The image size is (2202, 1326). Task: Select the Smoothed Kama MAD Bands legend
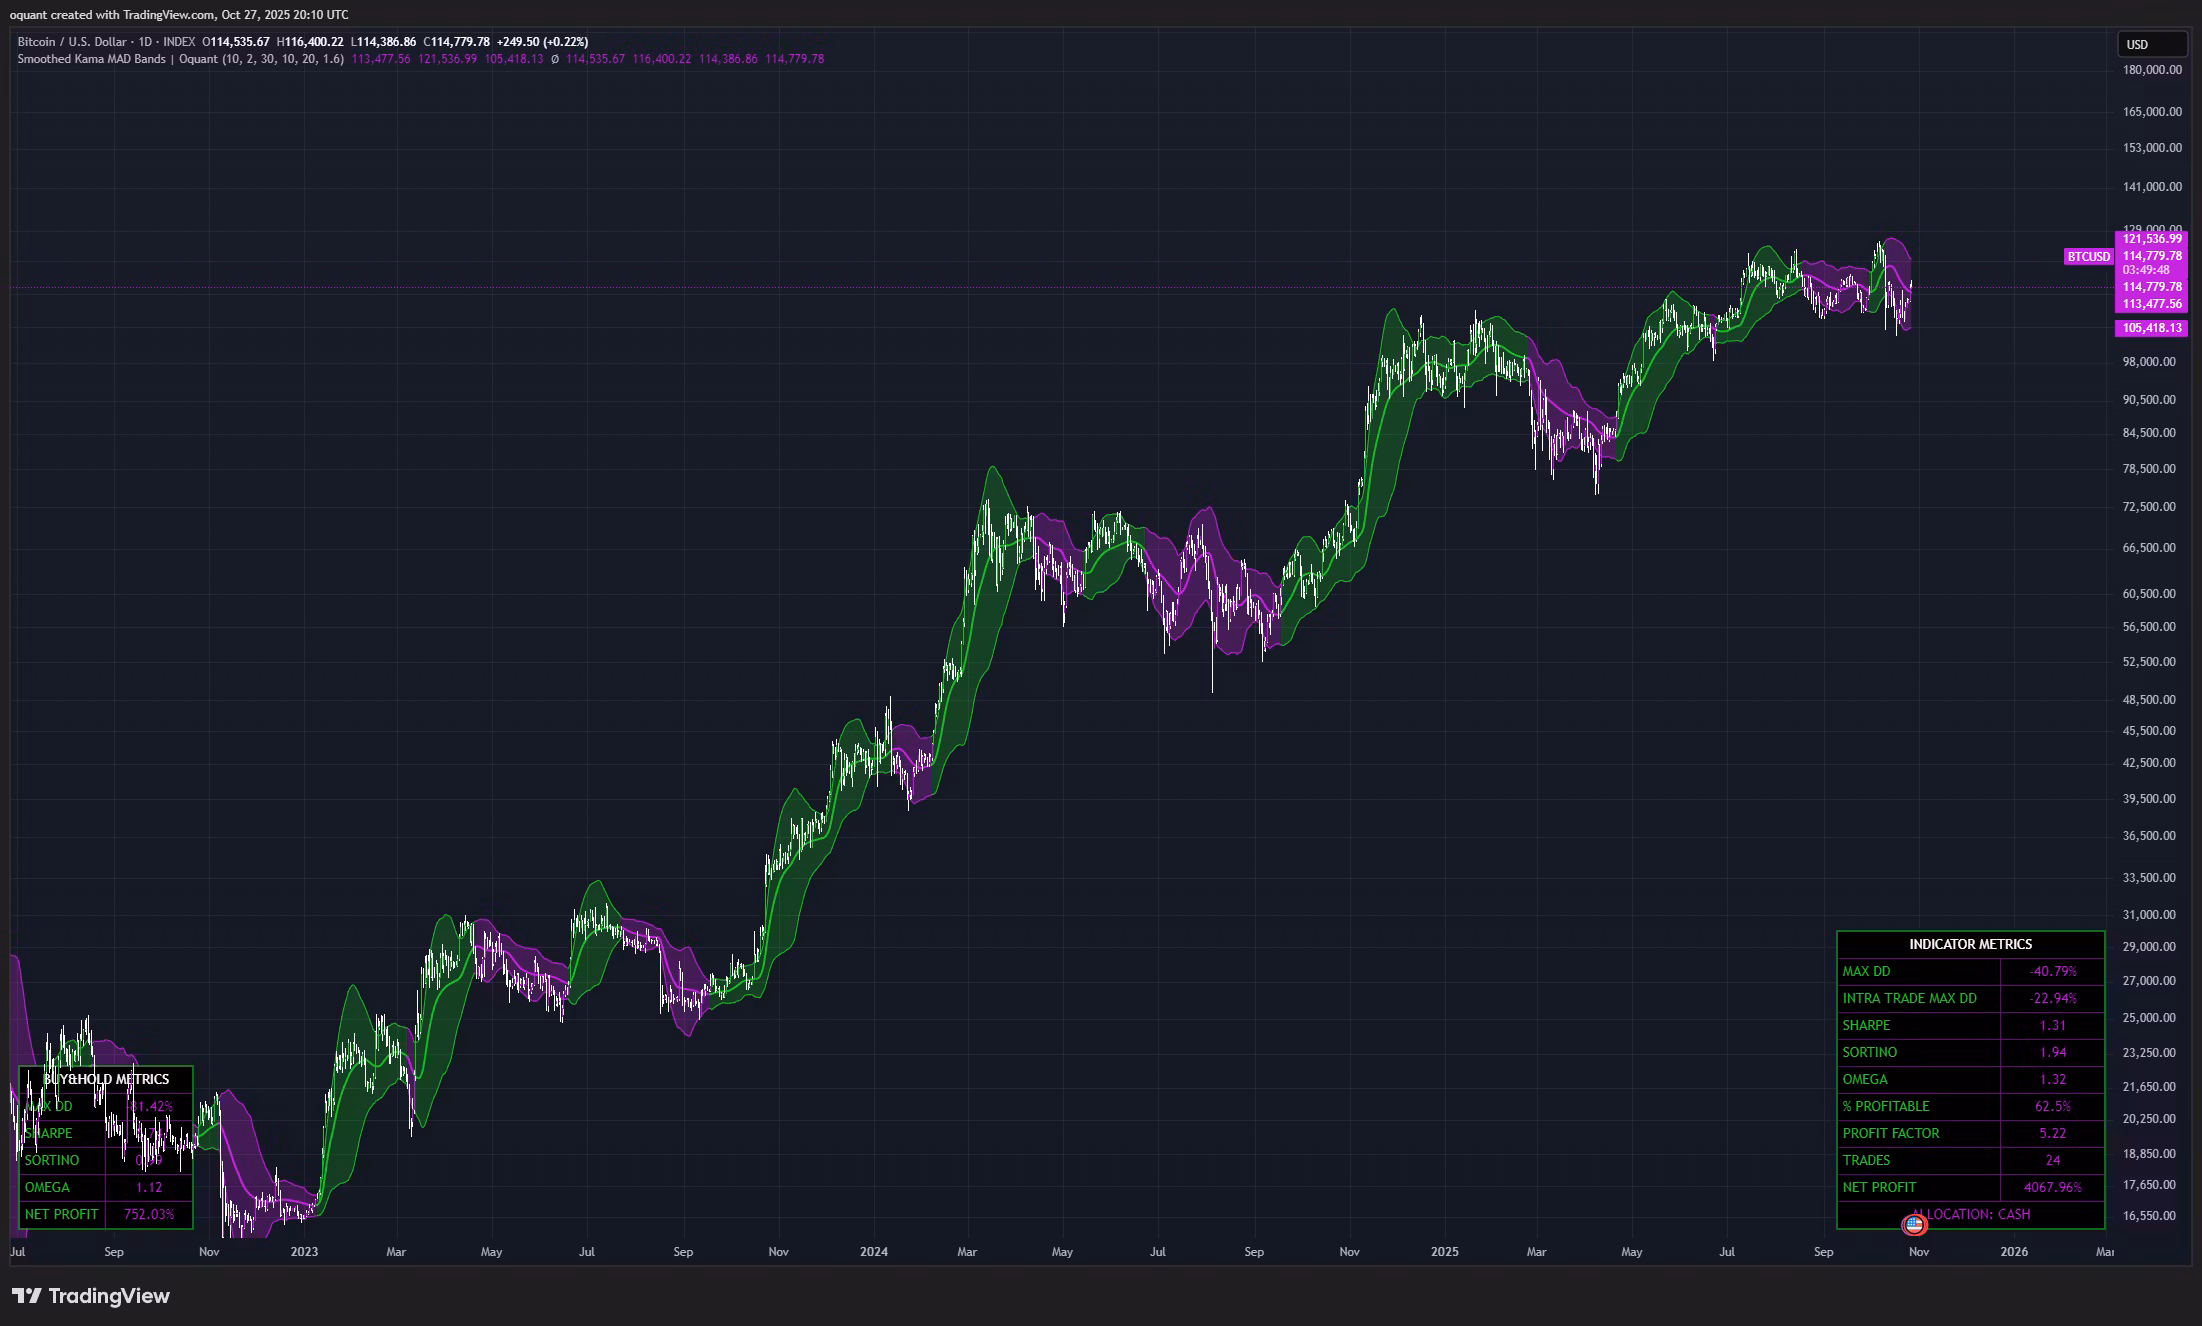pos(94,59)
